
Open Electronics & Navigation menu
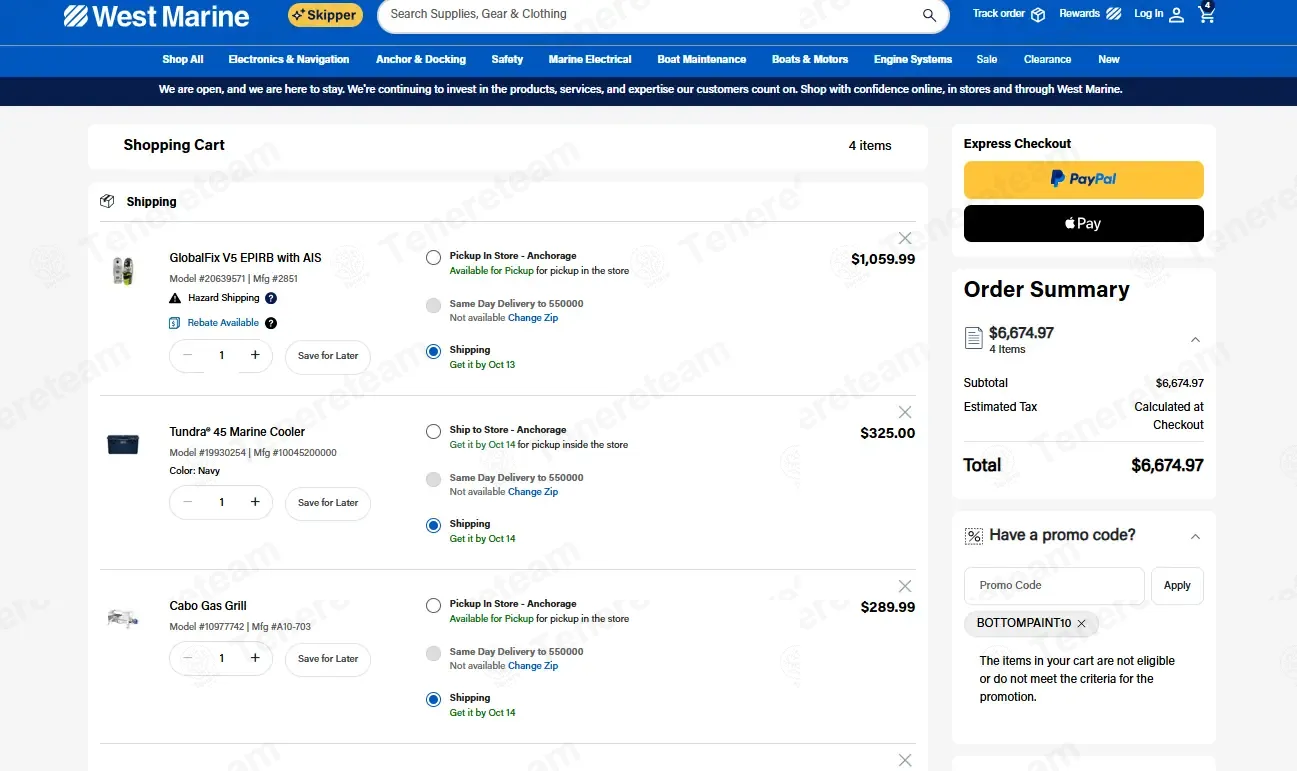[x=289, y=60]
